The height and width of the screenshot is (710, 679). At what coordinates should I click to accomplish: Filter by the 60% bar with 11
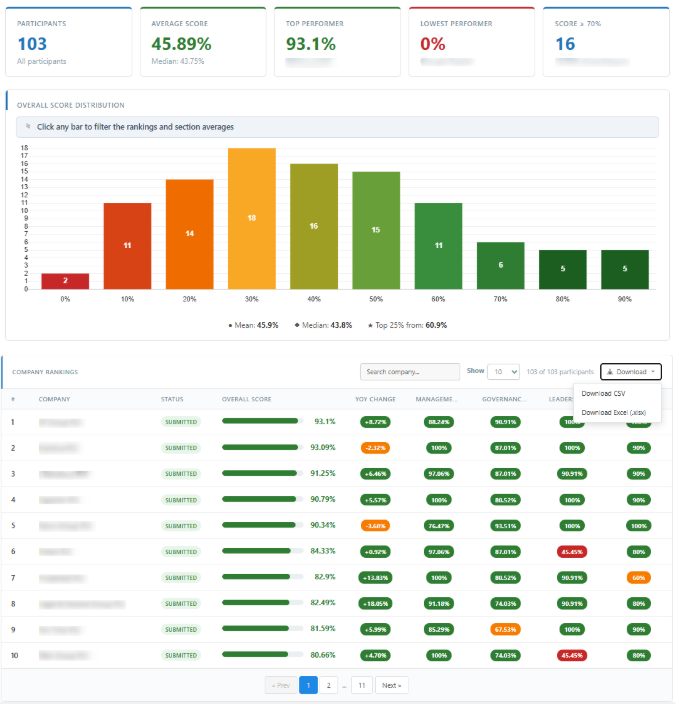[x=438, y=246]
